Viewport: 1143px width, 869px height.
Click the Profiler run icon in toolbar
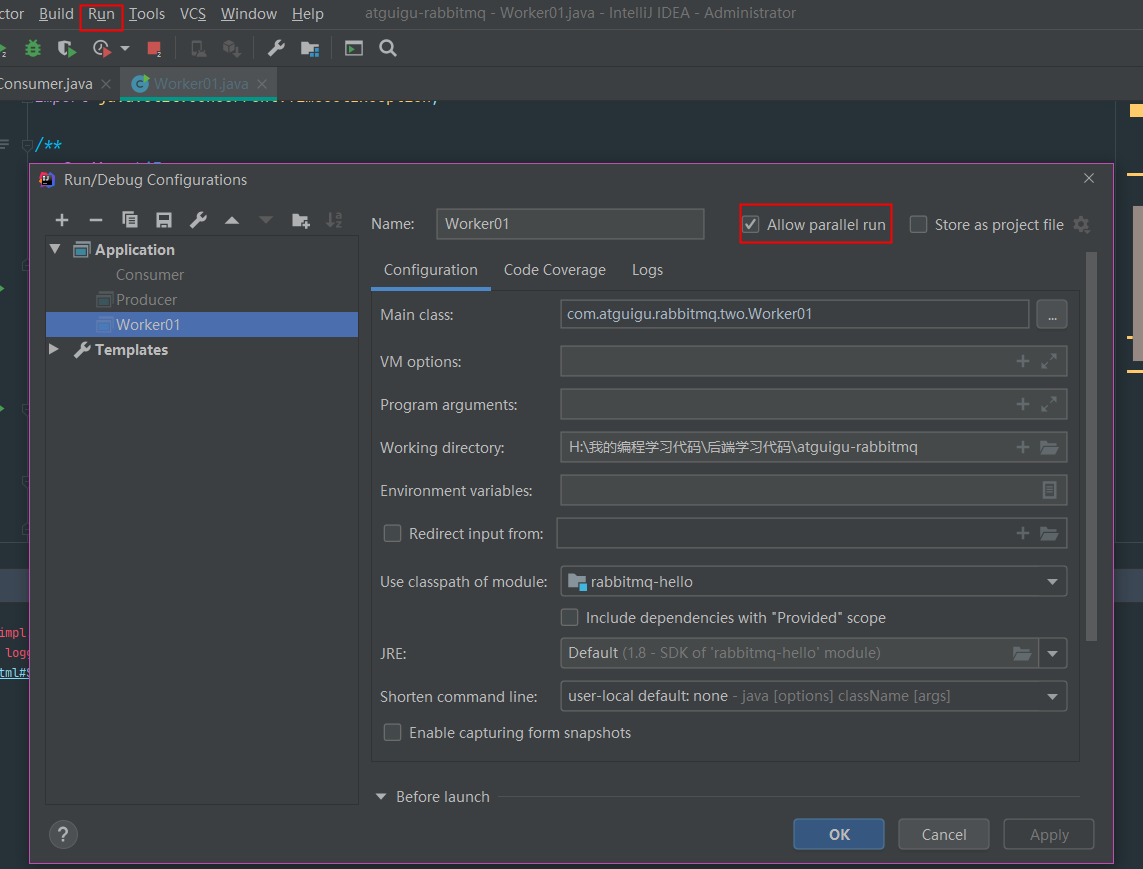101,49
